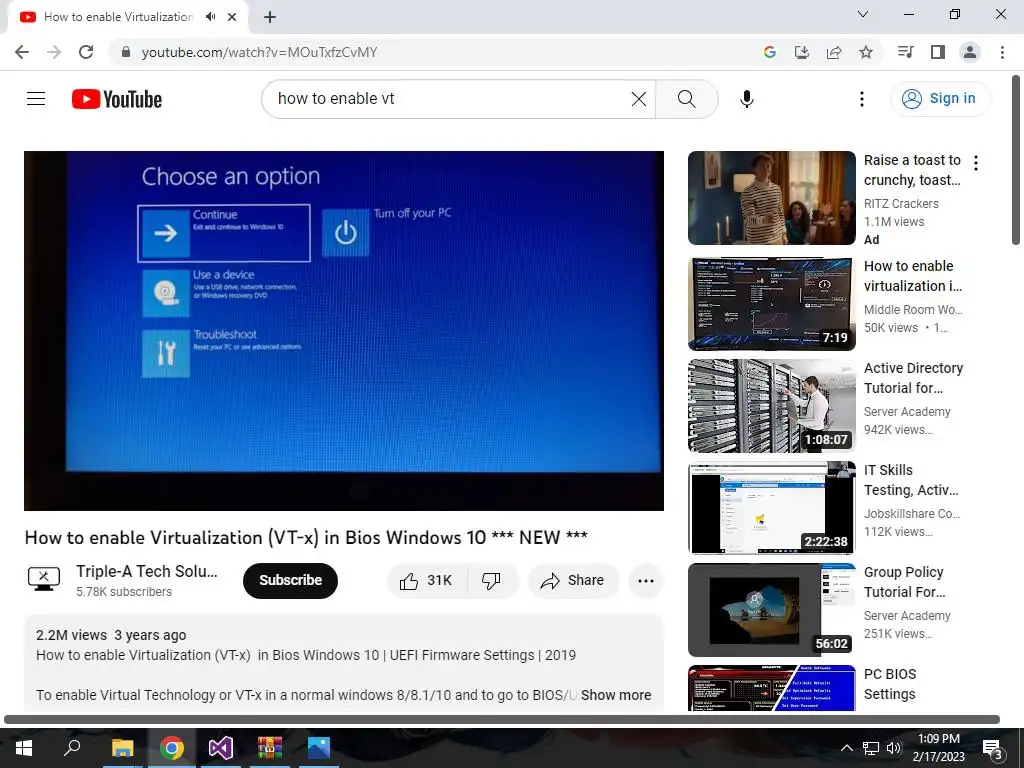Open 'How to enable virtualization i...' title

[913, 276]
